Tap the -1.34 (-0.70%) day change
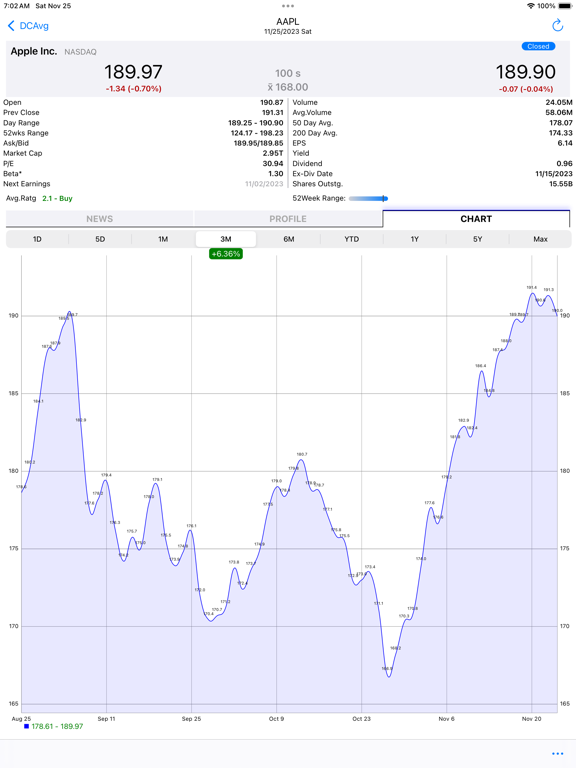This screenshot has width=576, height=768. [x=133, y=89]
